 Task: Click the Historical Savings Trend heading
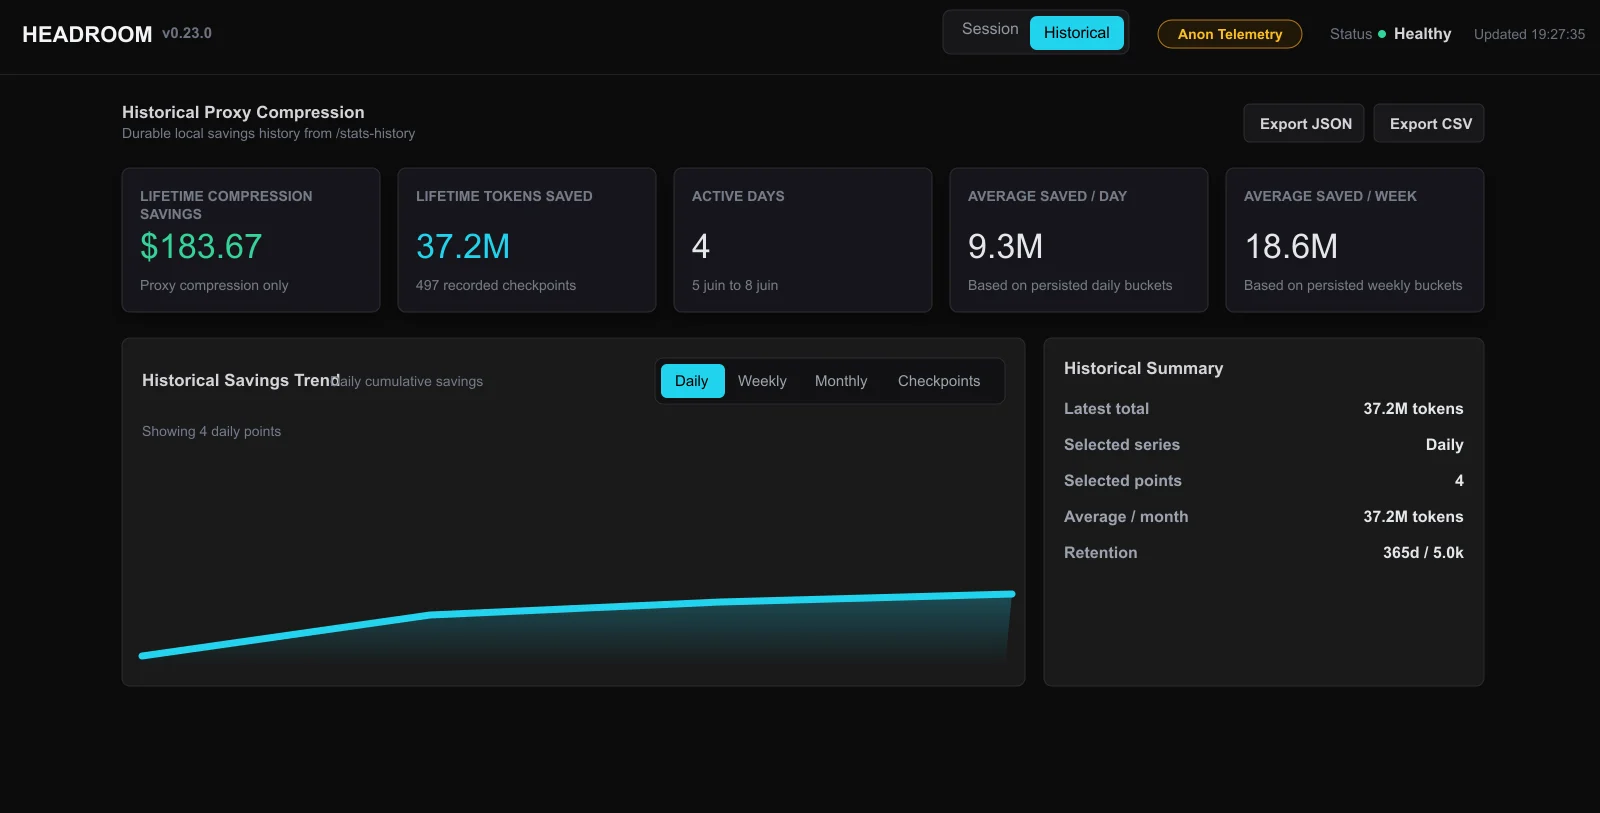[240, 380]
